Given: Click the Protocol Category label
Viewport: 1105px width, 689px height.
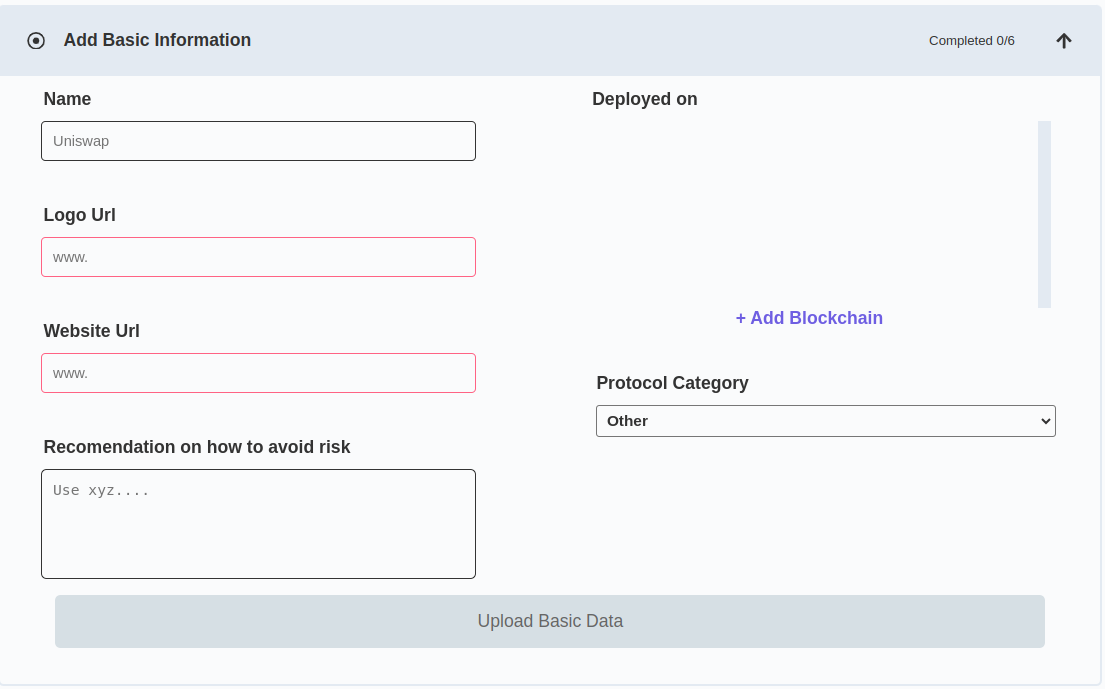Looking at the screenshot, I should coord(672,383).
